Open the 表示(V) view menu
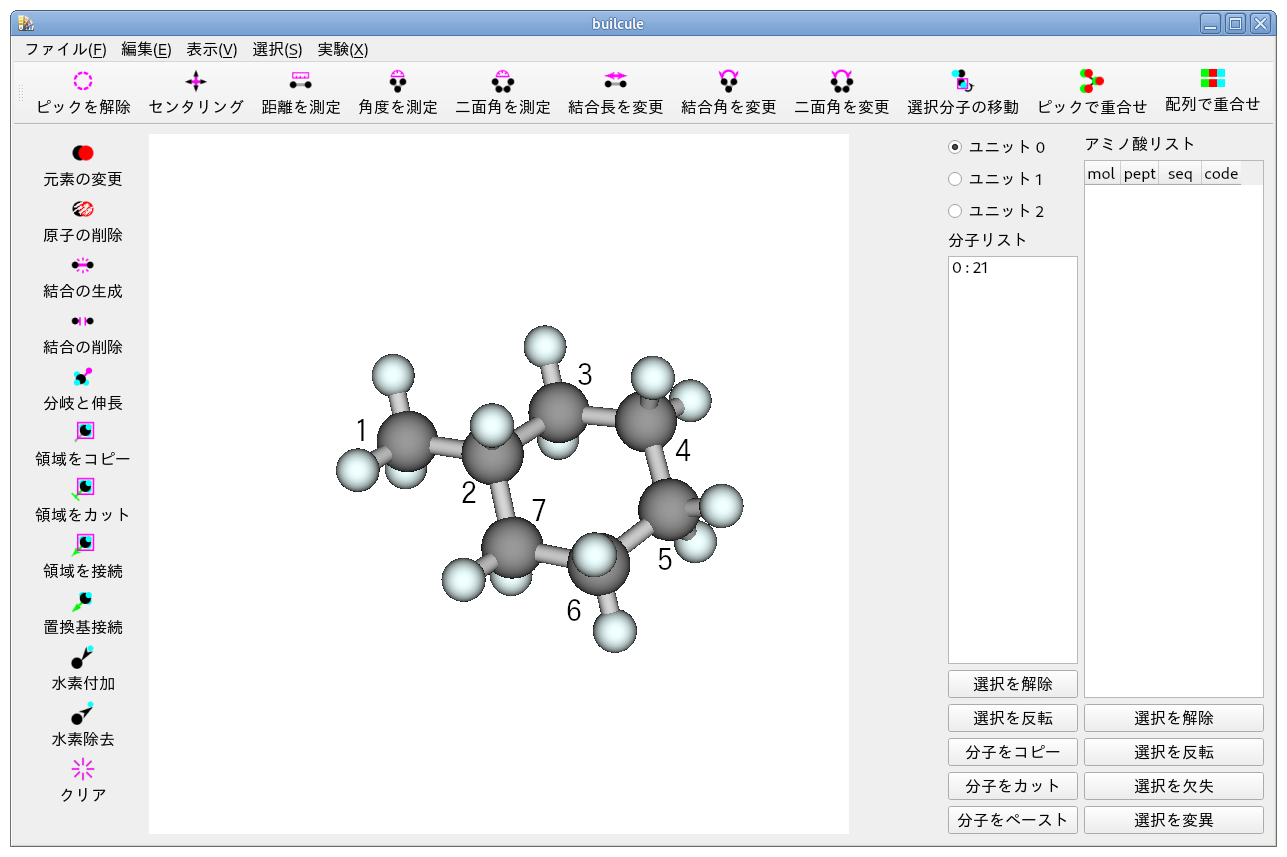This screenshot has width=1287, height=857. 212,49
